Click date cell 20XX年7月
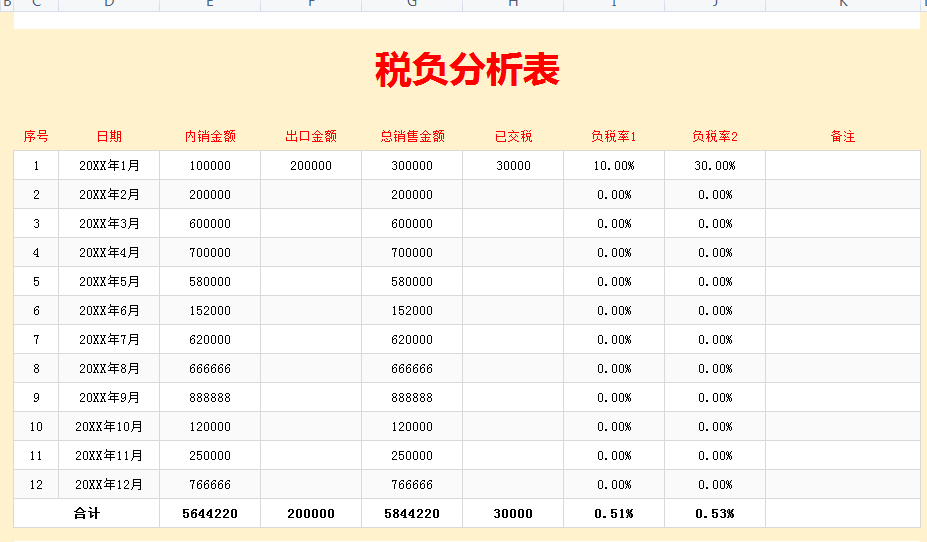This screenshot has height=542, width=927. [109, 339]
